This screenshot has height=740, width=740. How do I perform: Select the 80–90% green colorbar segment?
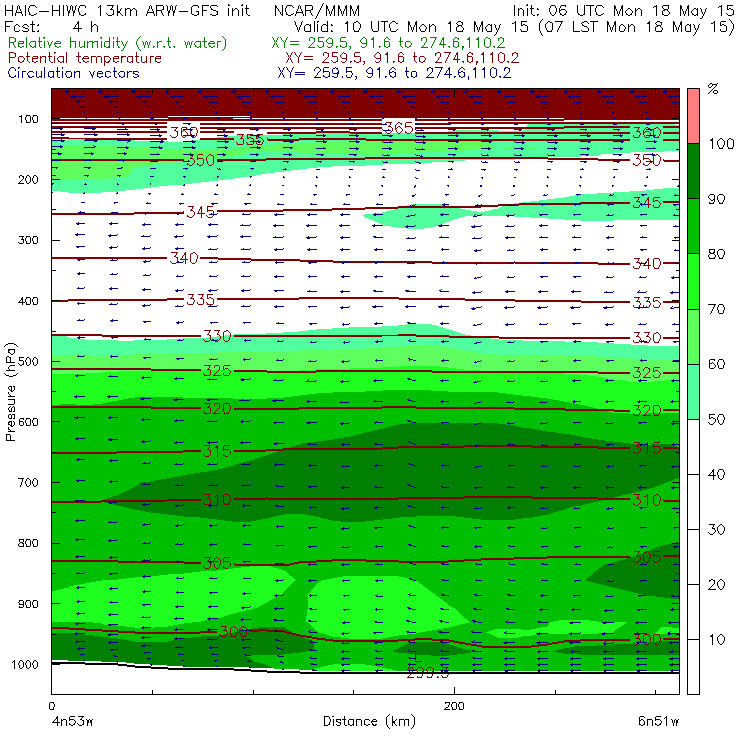(693, 226)
